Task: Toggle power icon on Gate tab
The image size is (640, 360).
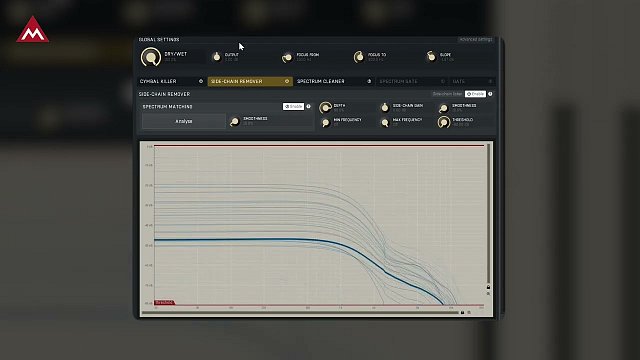Action: point(491,81)
